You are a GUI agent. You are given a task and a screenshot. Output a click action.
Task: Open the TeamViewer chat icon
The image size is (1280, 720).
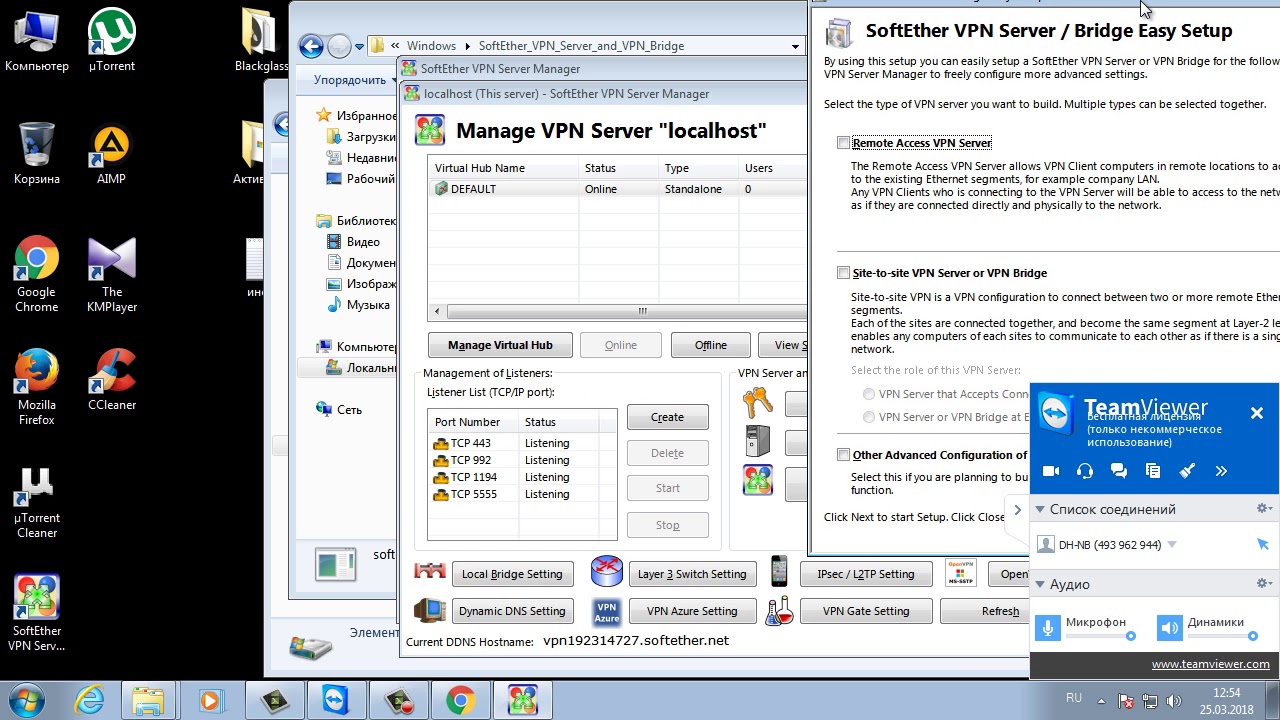point(1119,471)
